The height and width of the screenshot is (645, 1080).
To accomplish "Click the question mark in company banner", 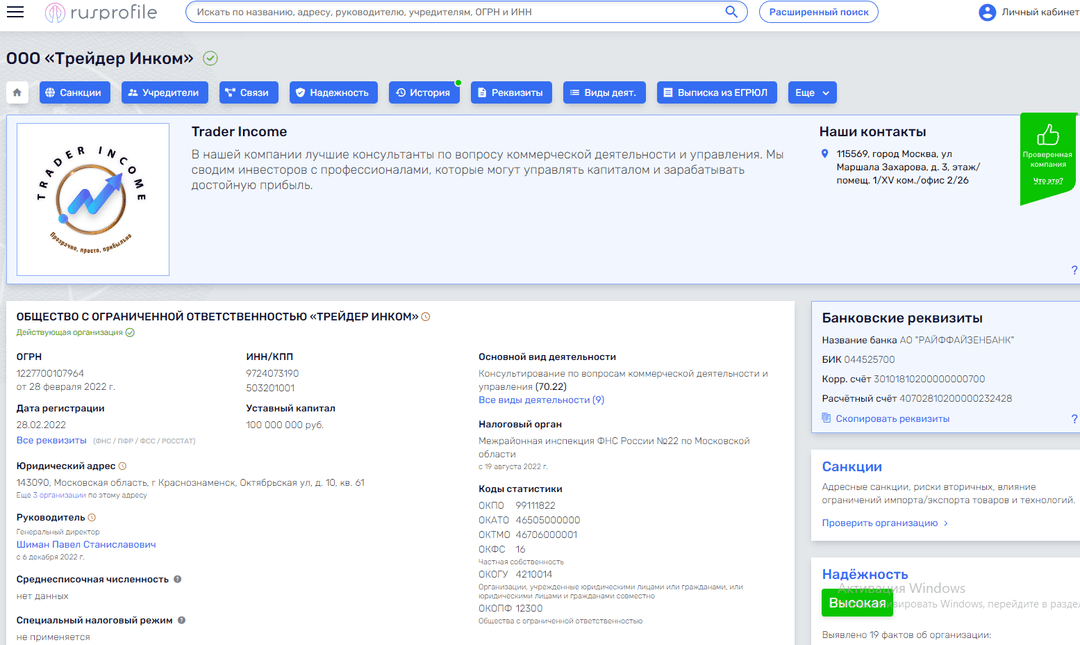I will point(1074,270).
